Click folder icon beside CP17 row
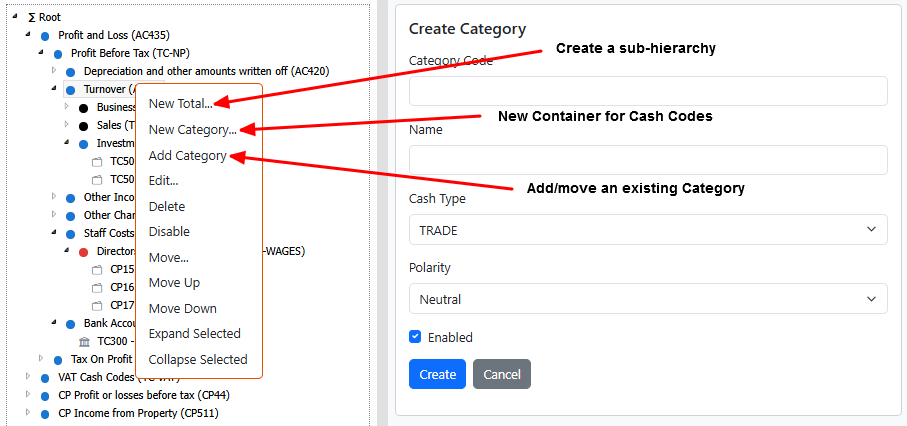 point(97,306)
